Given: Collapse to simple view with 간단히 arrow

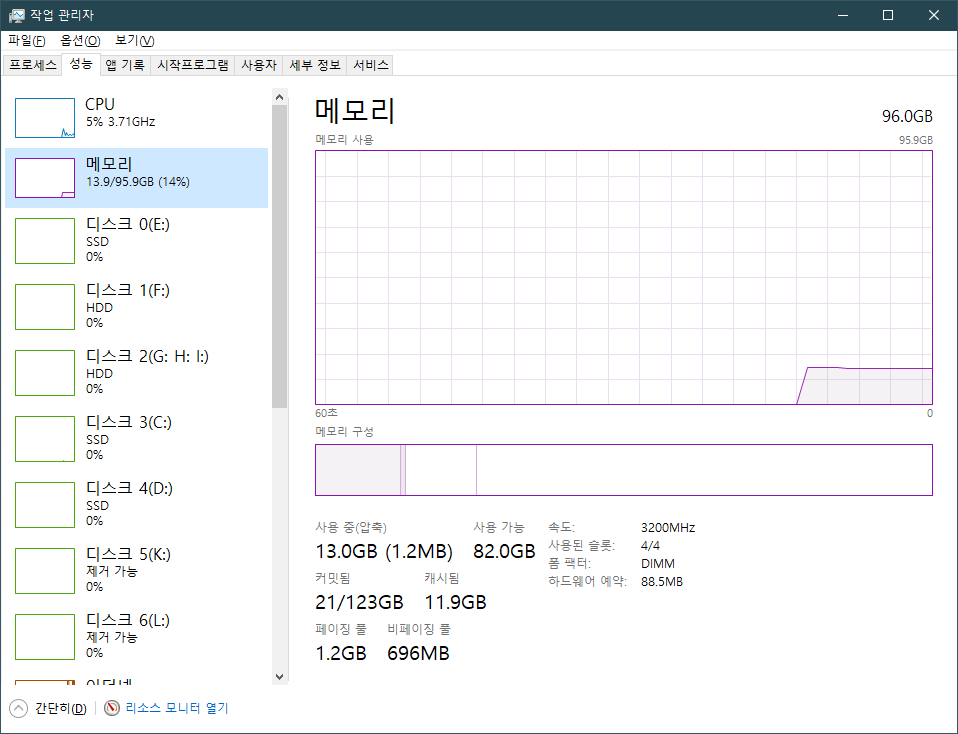Looking at the screenshot, I should 19,708.
